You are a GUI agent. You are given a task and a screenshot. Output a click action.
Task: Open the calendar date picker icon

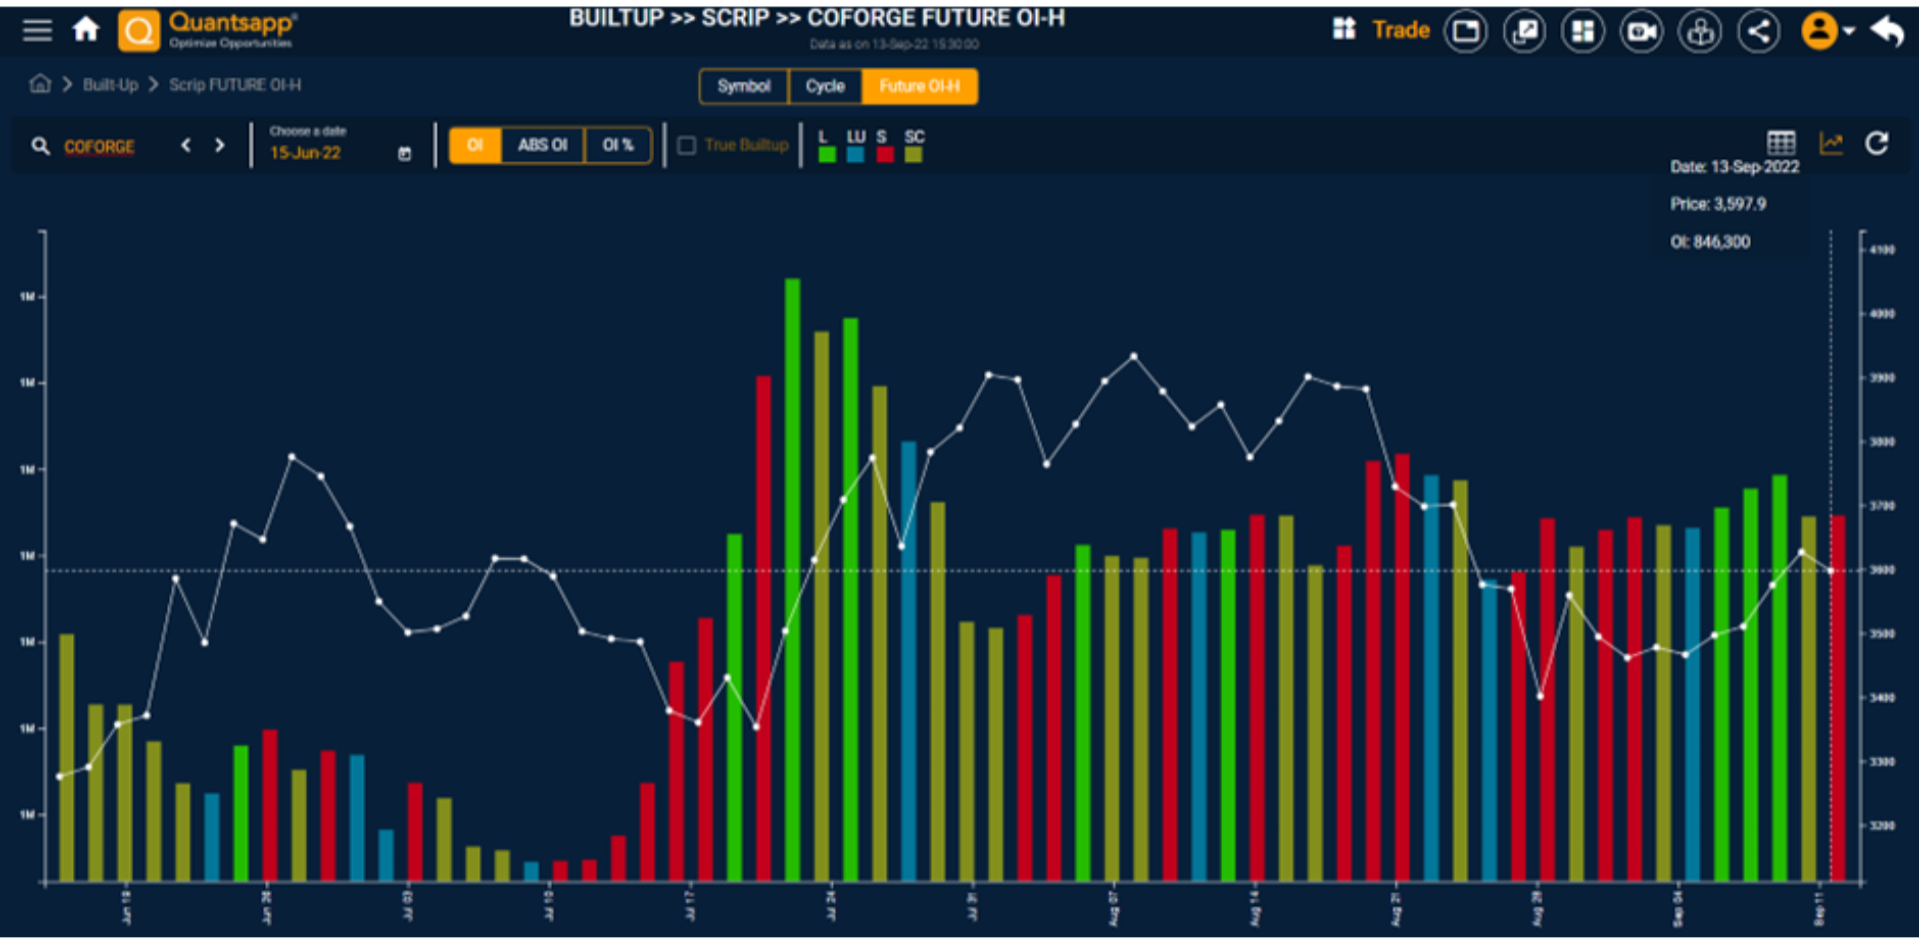(x=404, y=151)
